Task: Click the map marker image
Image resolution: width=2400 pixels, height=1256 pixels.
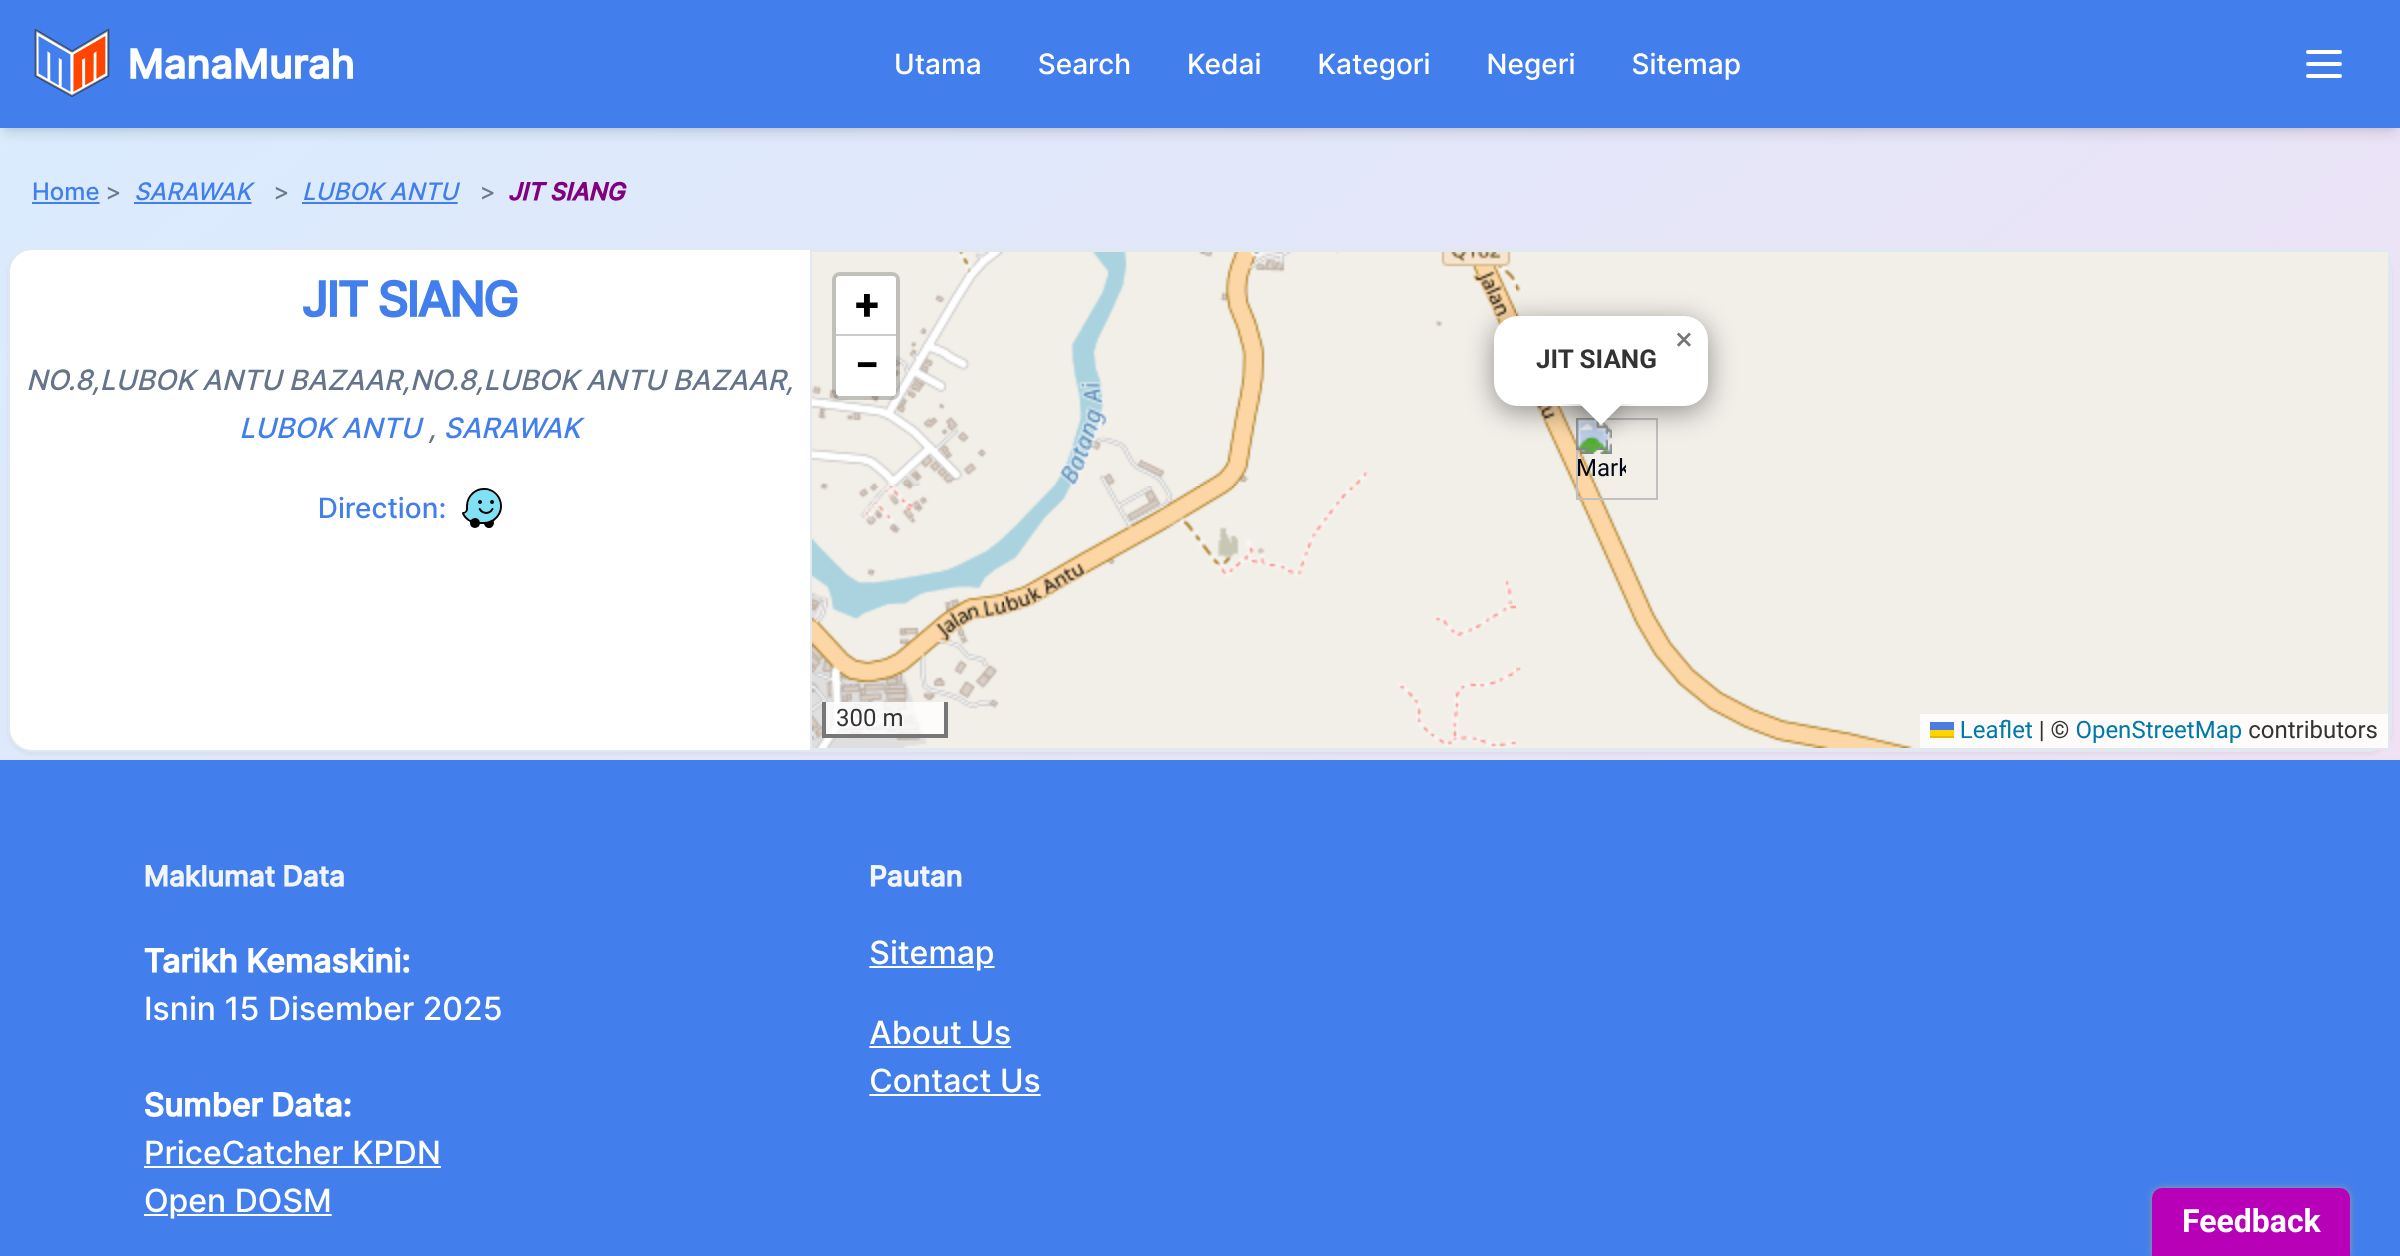Action: coord(1596,442)
